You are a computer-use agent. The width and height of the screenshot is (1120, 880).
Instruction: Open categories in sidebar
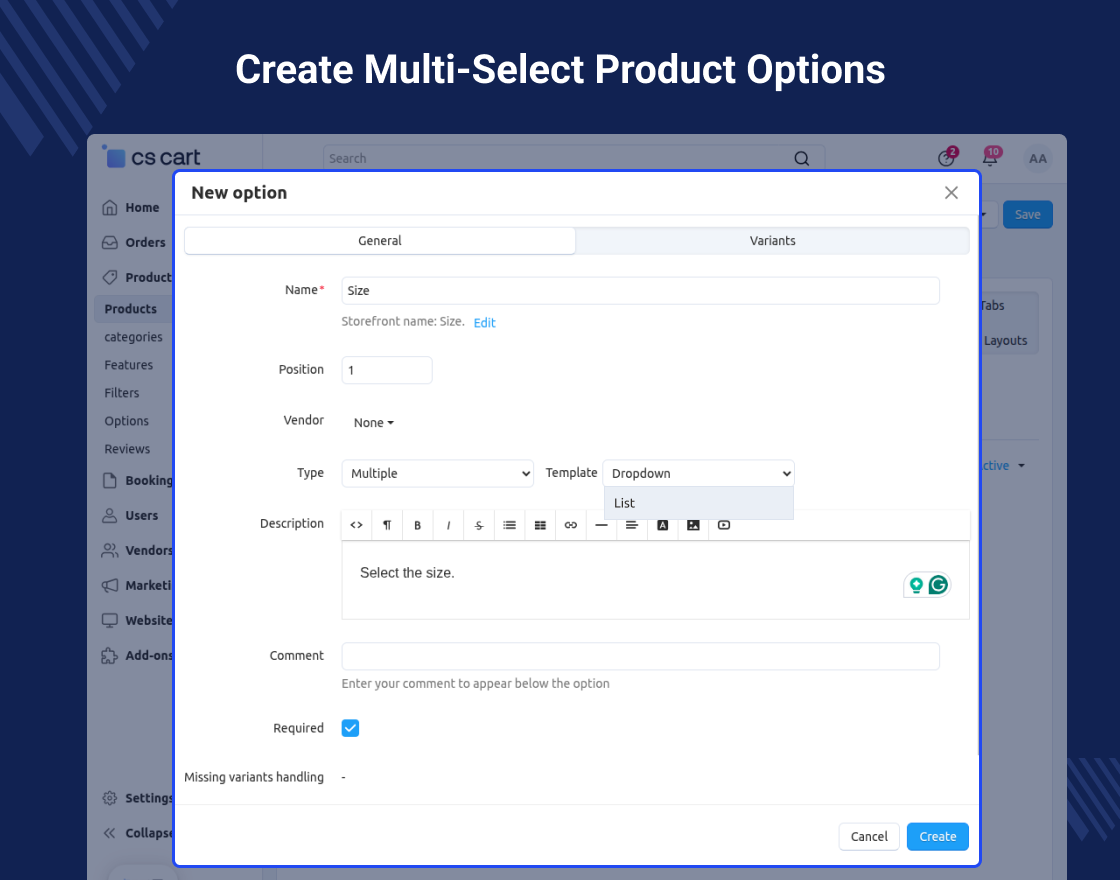tap(134, 337)
